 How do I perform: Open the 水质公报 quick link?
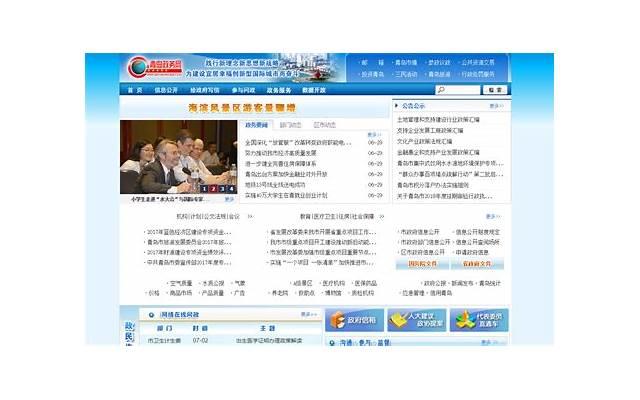(213, 283)
